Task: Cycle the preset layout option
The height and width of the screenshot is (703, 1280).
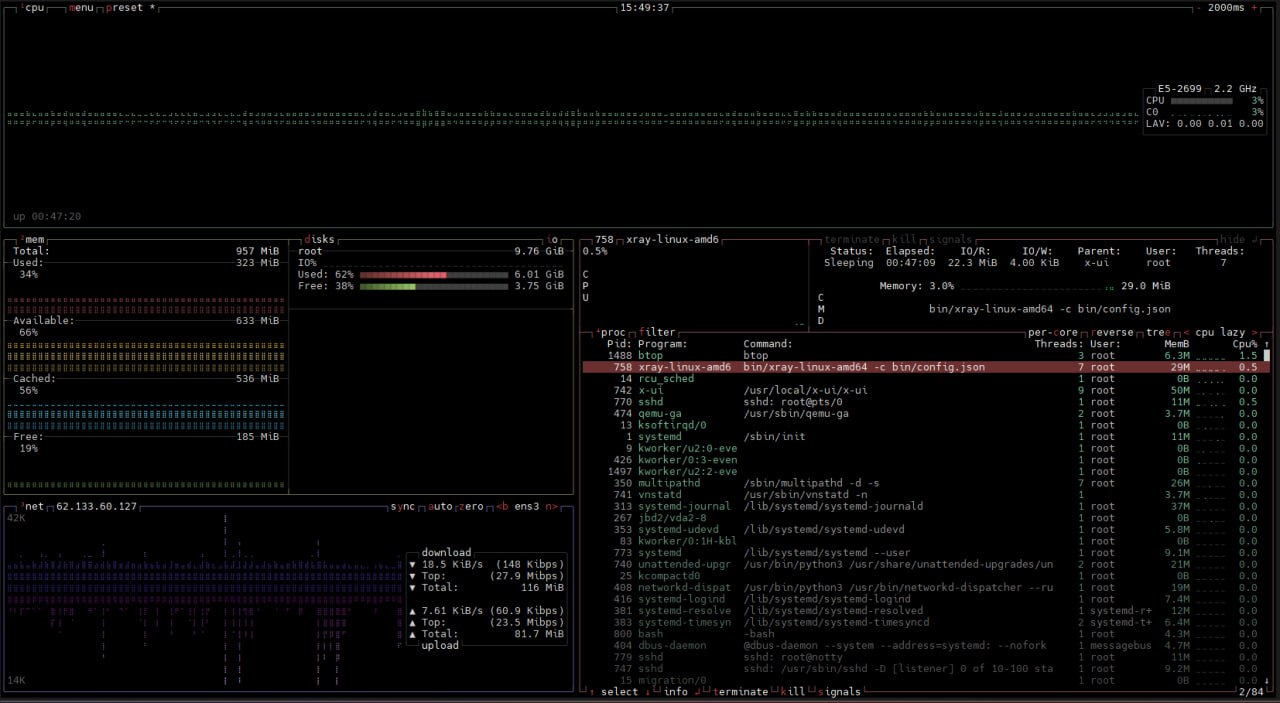Action: [x=125, y=7]
